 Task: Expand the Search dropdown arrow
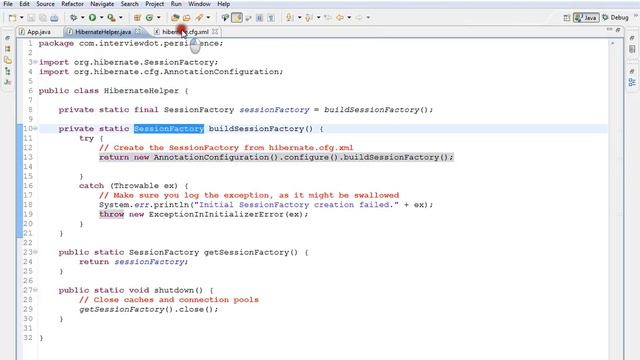(208, 18)
